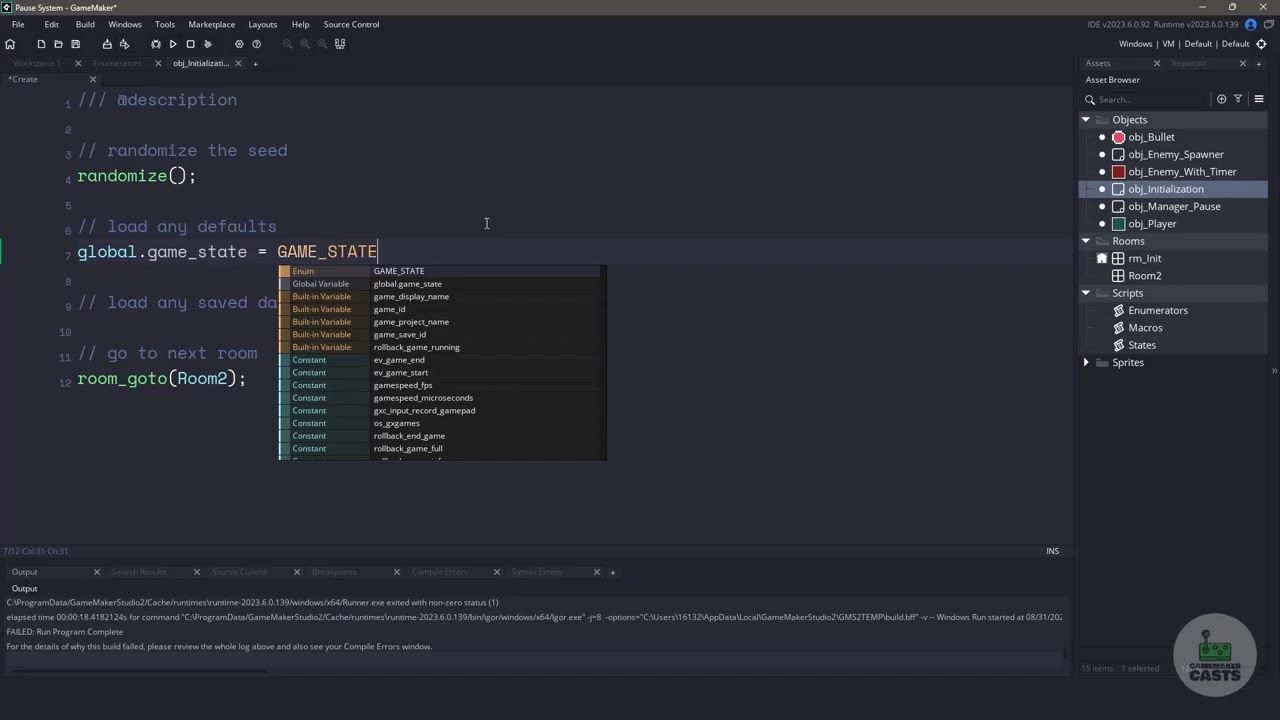This screenshot has width=1280, height=720.
Task: Expand the Sprites folder
Action: 1086,363
